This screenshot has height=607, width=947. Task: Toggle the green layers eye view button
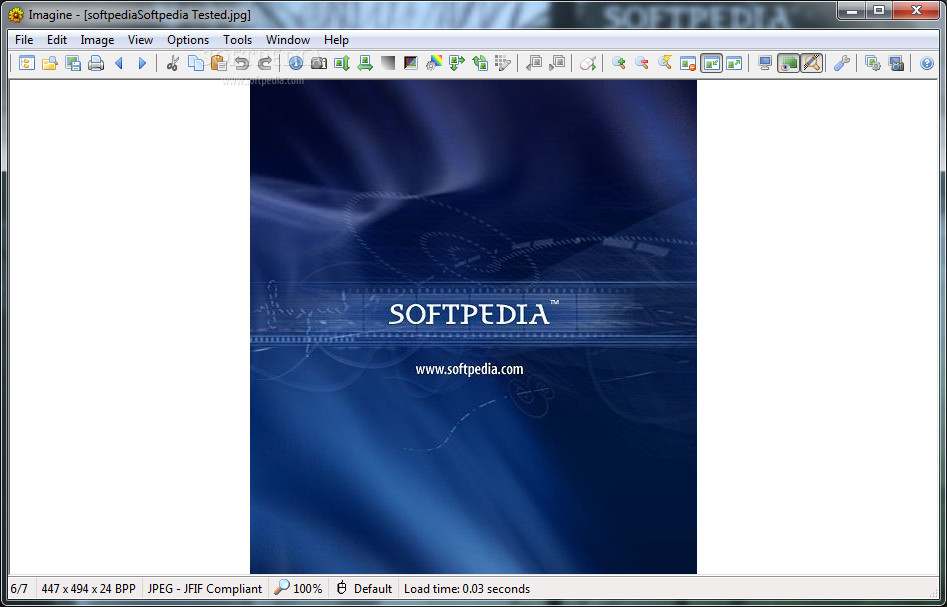point(789,63)
